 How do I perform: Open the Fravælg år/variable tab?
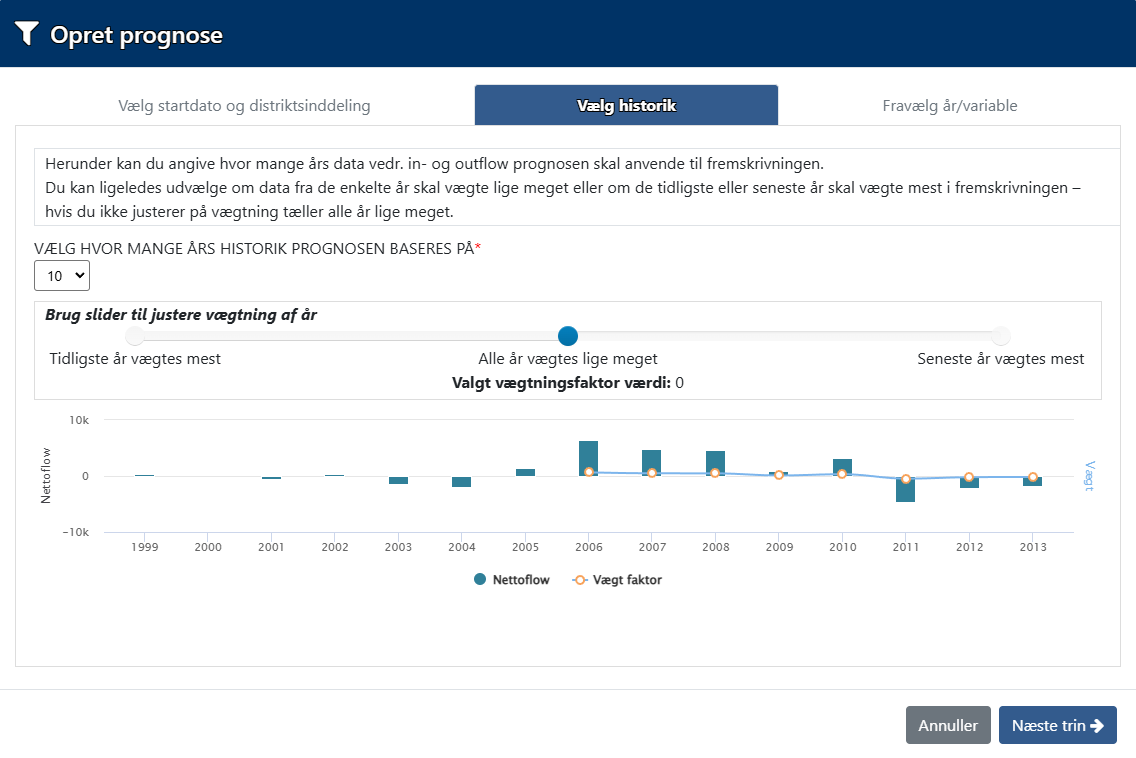(950, 106)
